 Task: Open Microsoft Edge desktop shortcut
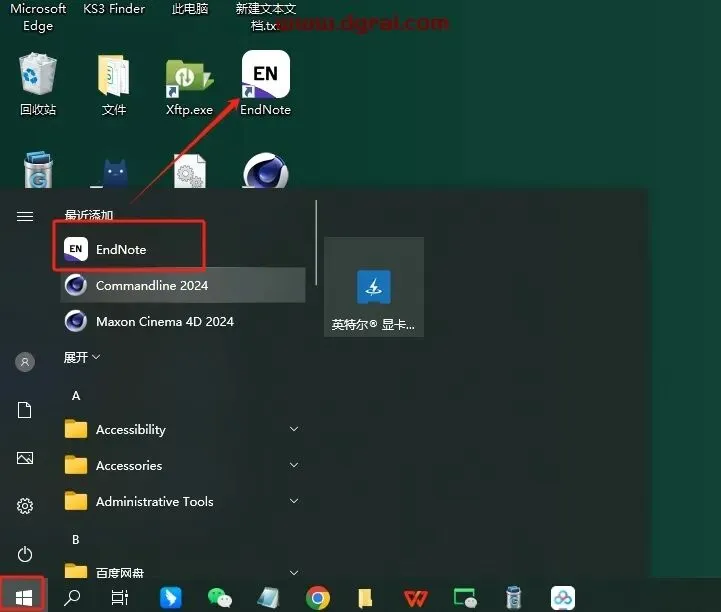tap(38, 17)
